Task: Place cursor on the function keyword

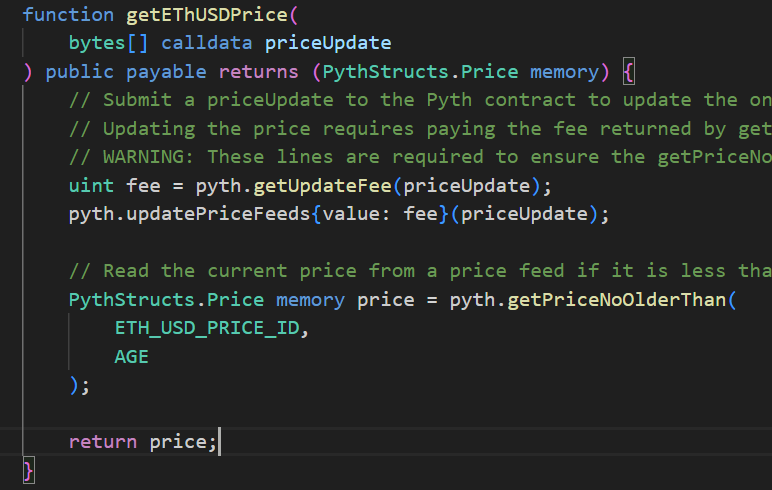Action: click(68, 15)
